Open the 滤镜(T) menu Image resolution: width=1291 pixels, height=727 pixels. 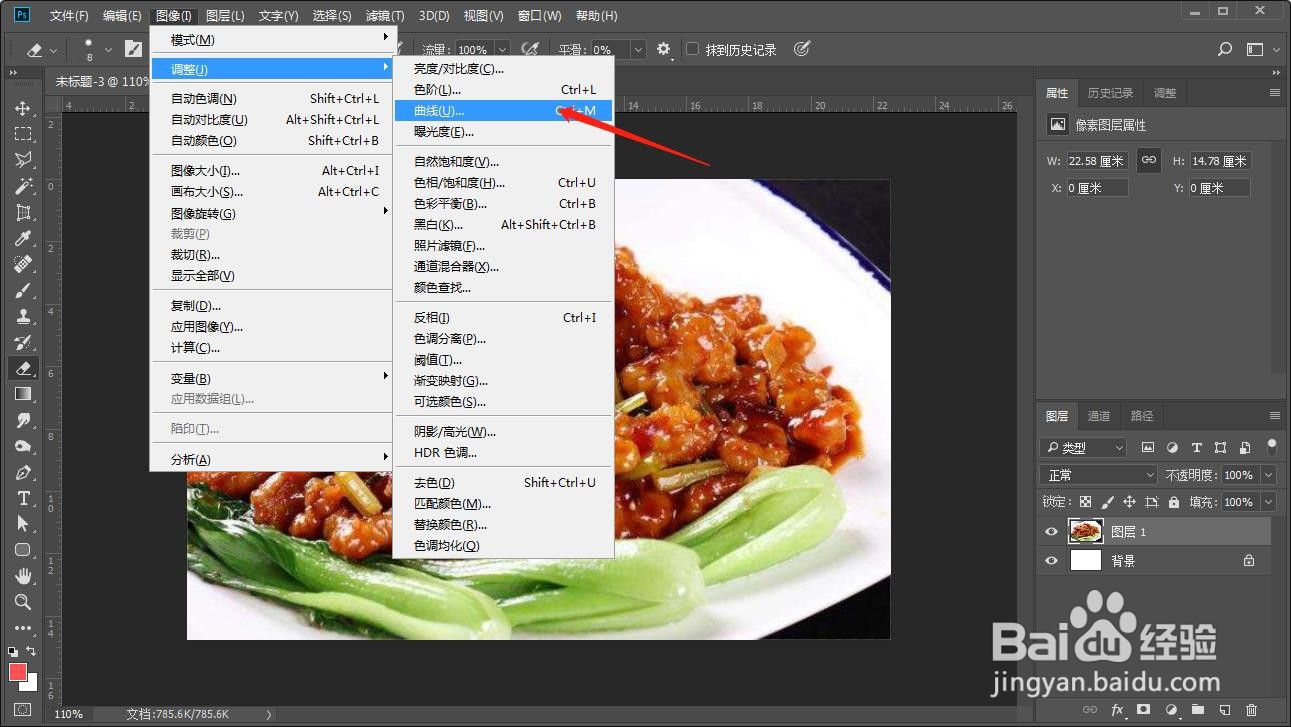(x=383, y=15)
